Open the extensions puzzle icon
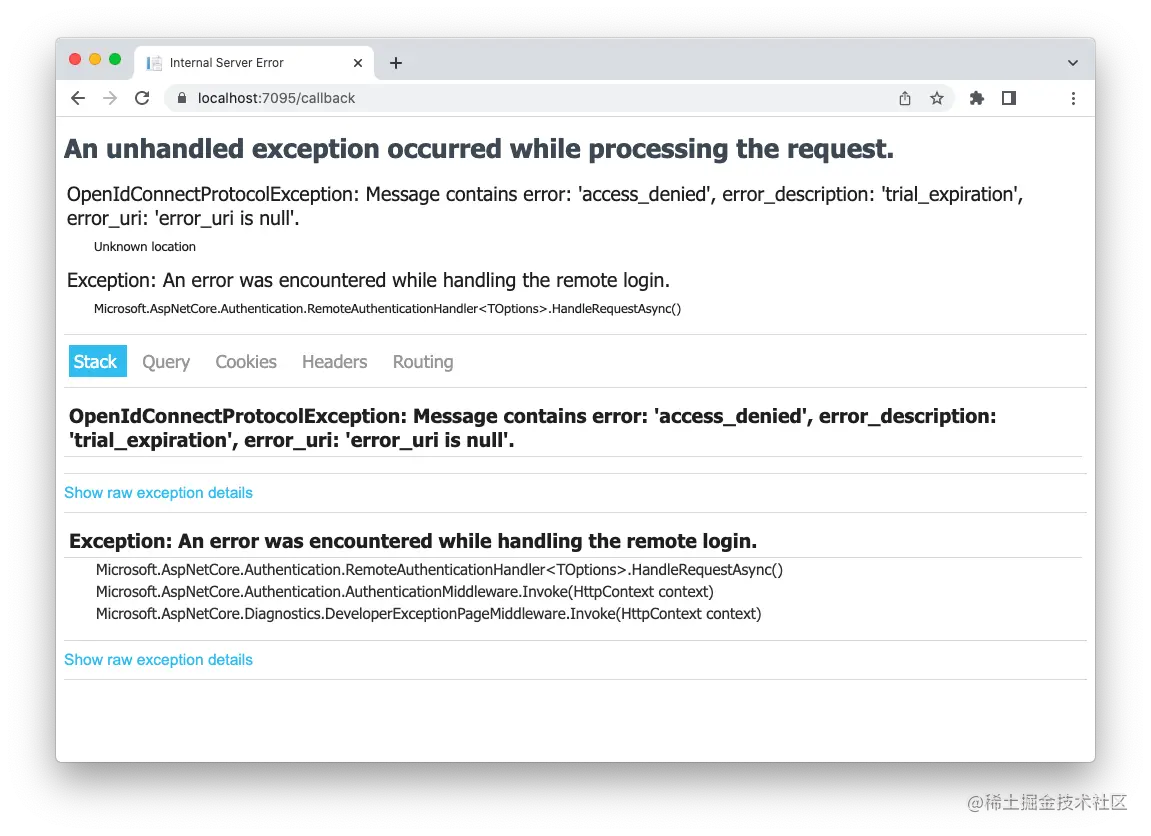The width and height of the screenshot is (1151, 836). [x=976, y=98]
